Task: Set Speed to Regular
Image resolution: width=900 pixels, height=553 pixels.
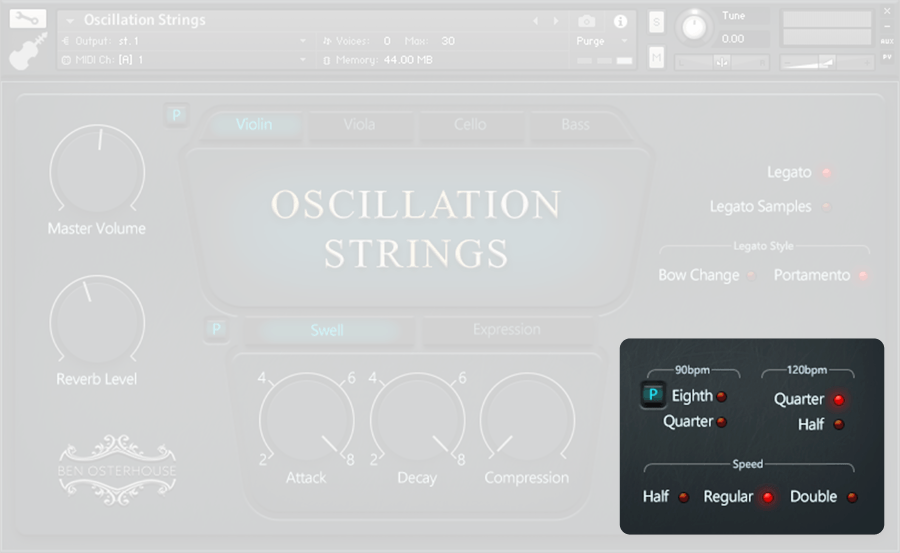Action: point(767,497)
